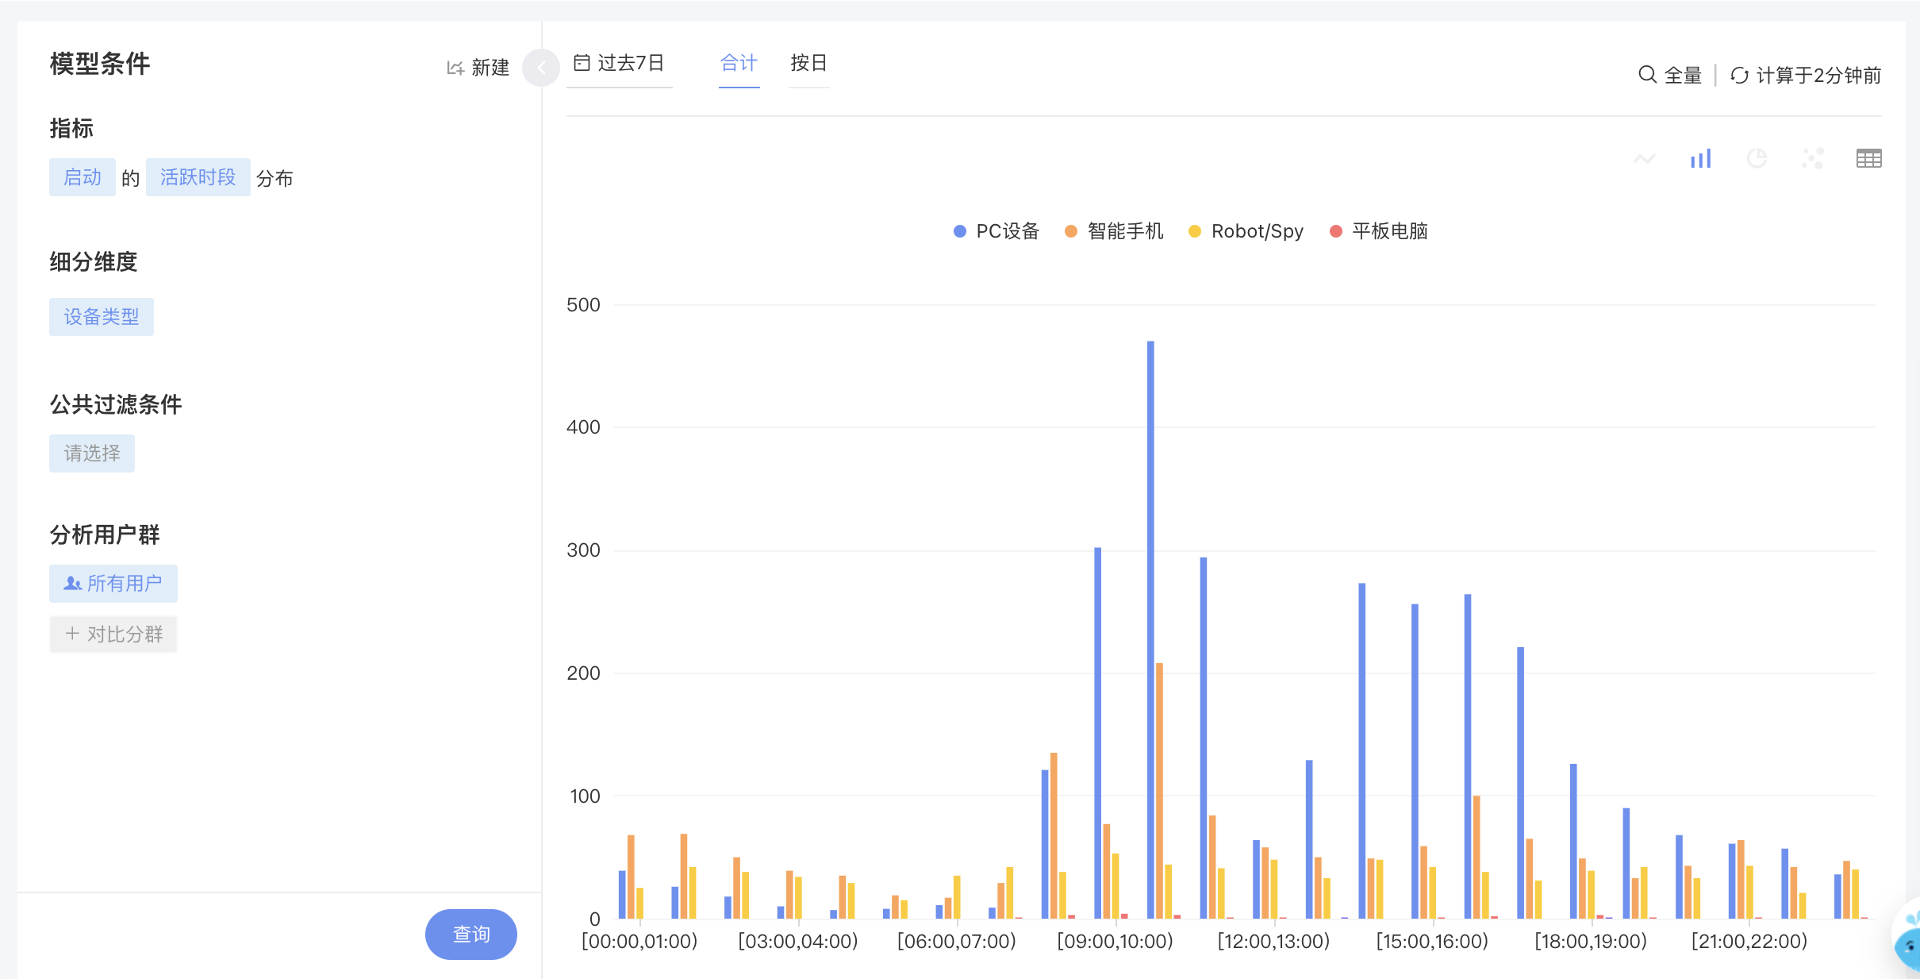Switch to line chart view
Screen dimensions: 1920x980
[x=1645, y=159]
